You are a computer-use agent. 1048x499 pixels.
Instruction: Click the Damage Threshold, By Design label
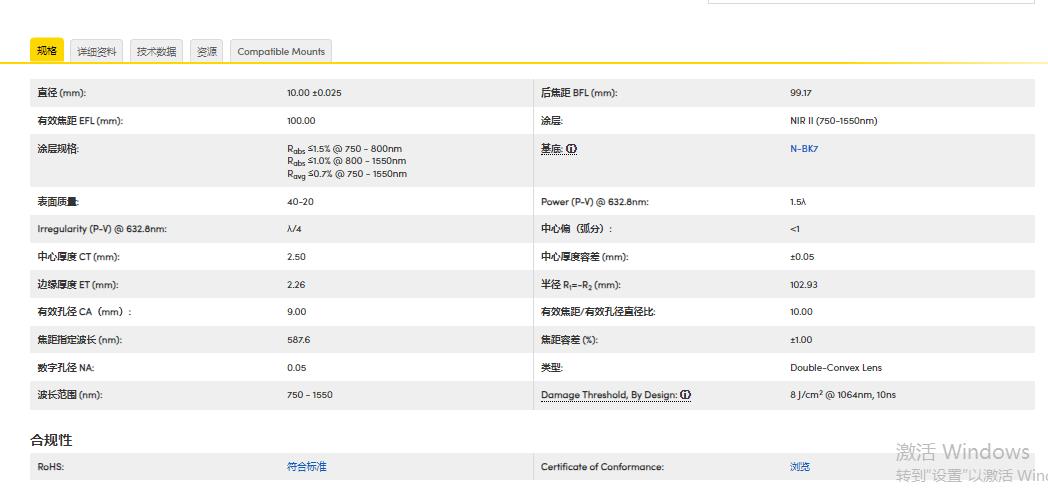click(x=609, y=395)
